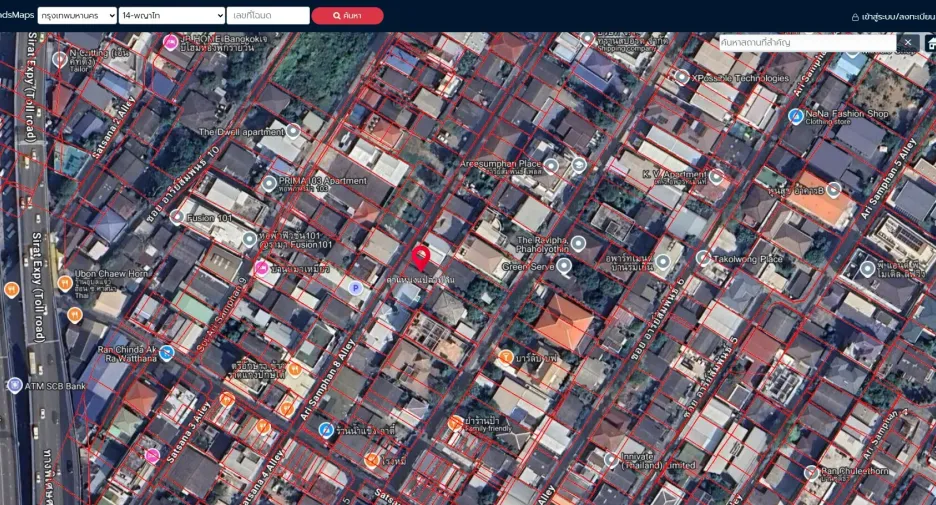Click the Shipping company map pin

click(x=587, y=39)
